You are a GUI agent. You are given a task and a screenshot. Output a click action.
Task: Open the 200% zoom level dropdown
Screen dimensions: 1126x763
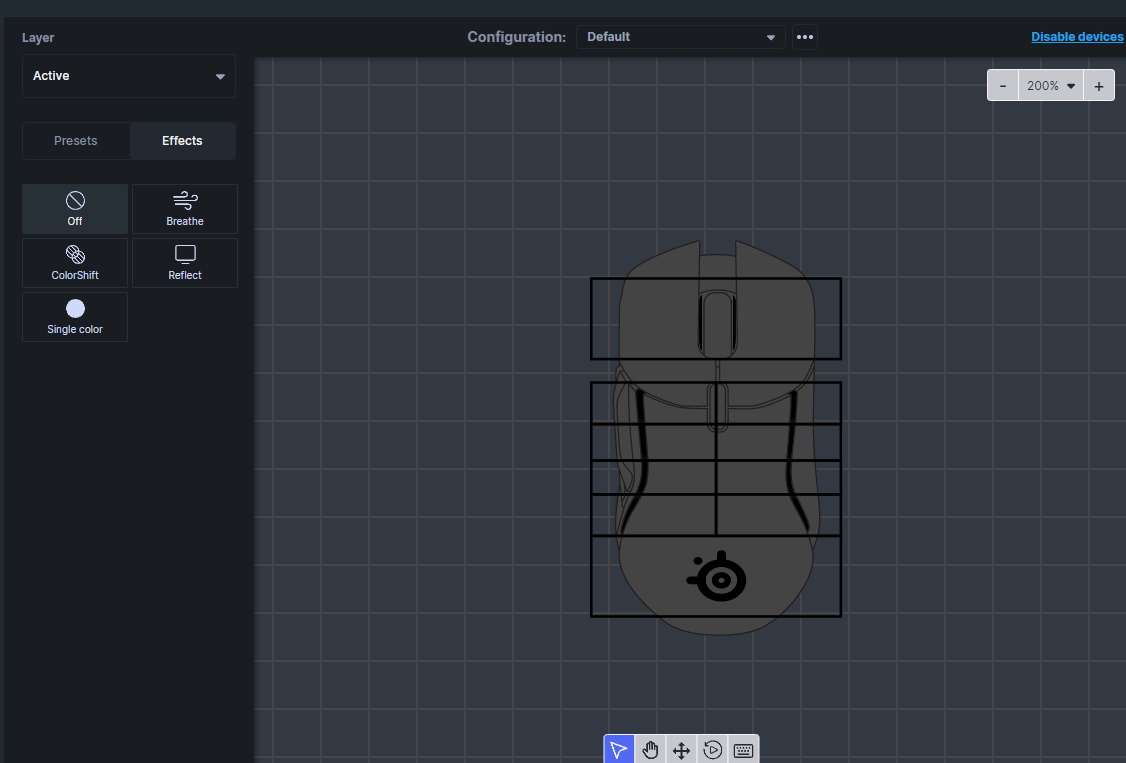click(x=1050, y=86)
